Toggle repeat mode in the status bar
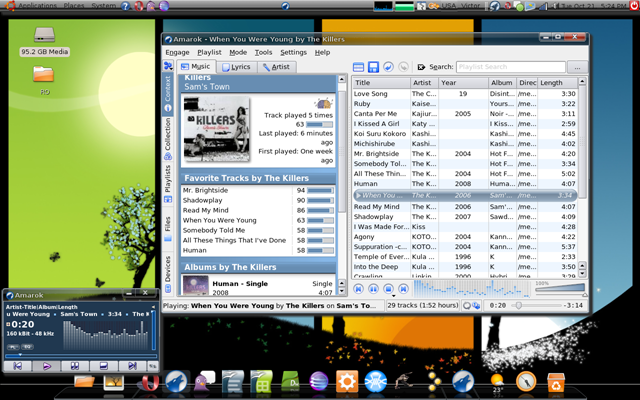 [467, 306]
